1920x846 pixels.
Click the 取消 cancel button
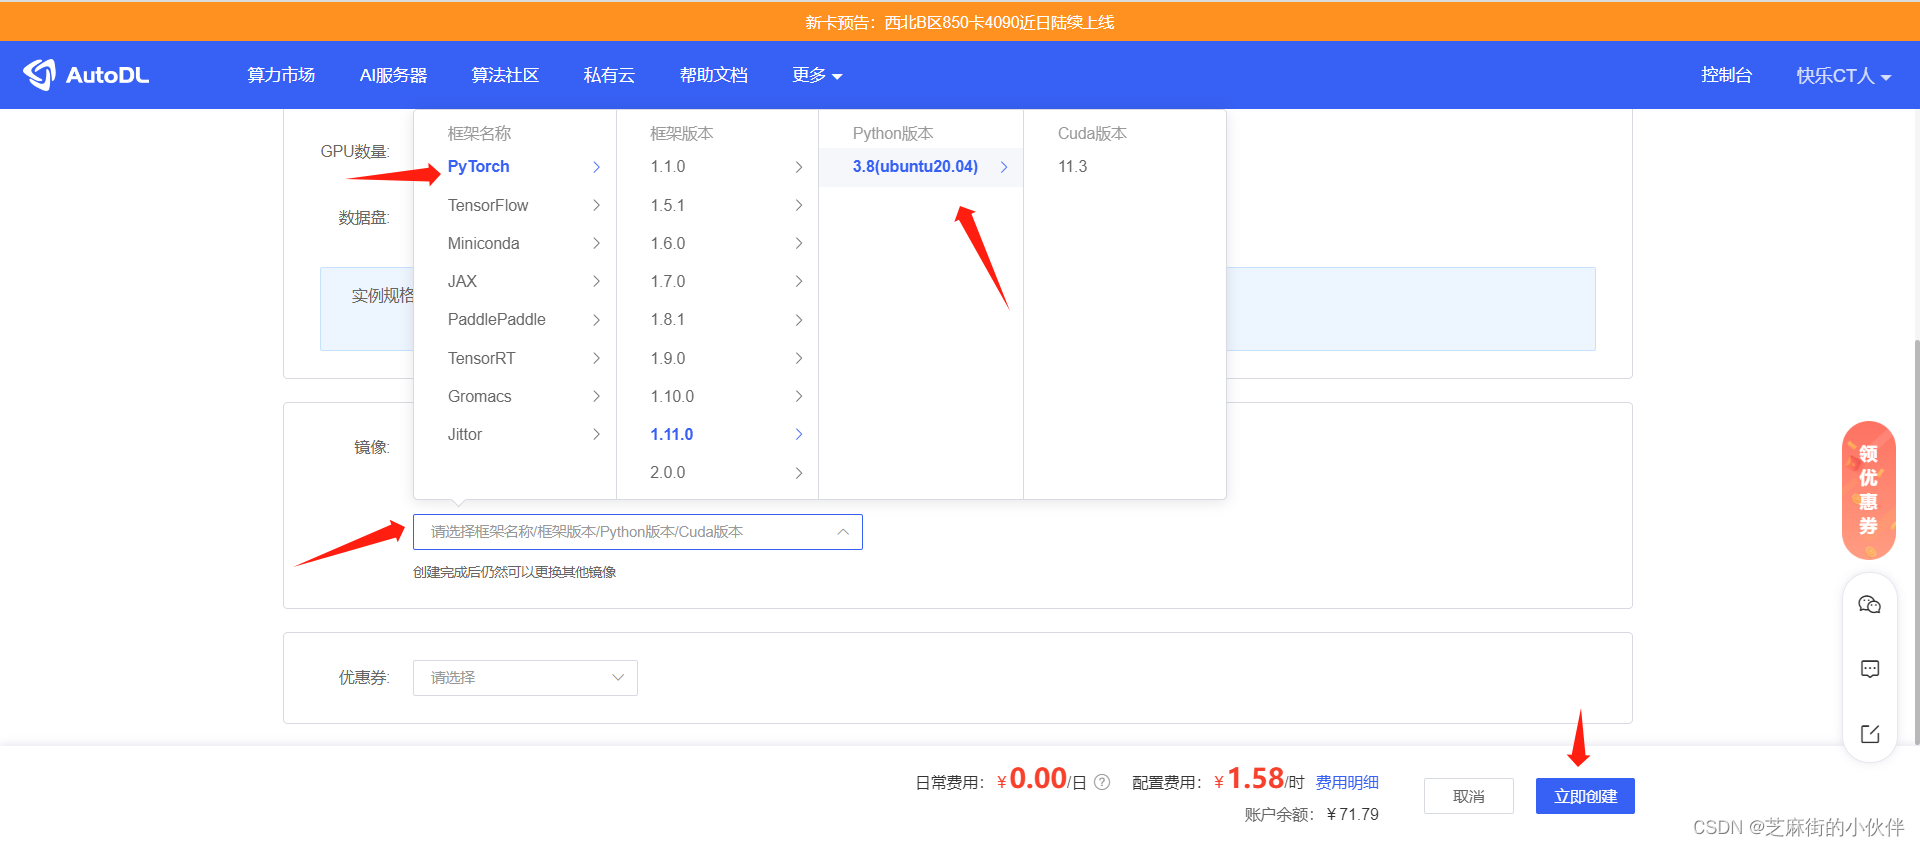[x=1469, y=796]
